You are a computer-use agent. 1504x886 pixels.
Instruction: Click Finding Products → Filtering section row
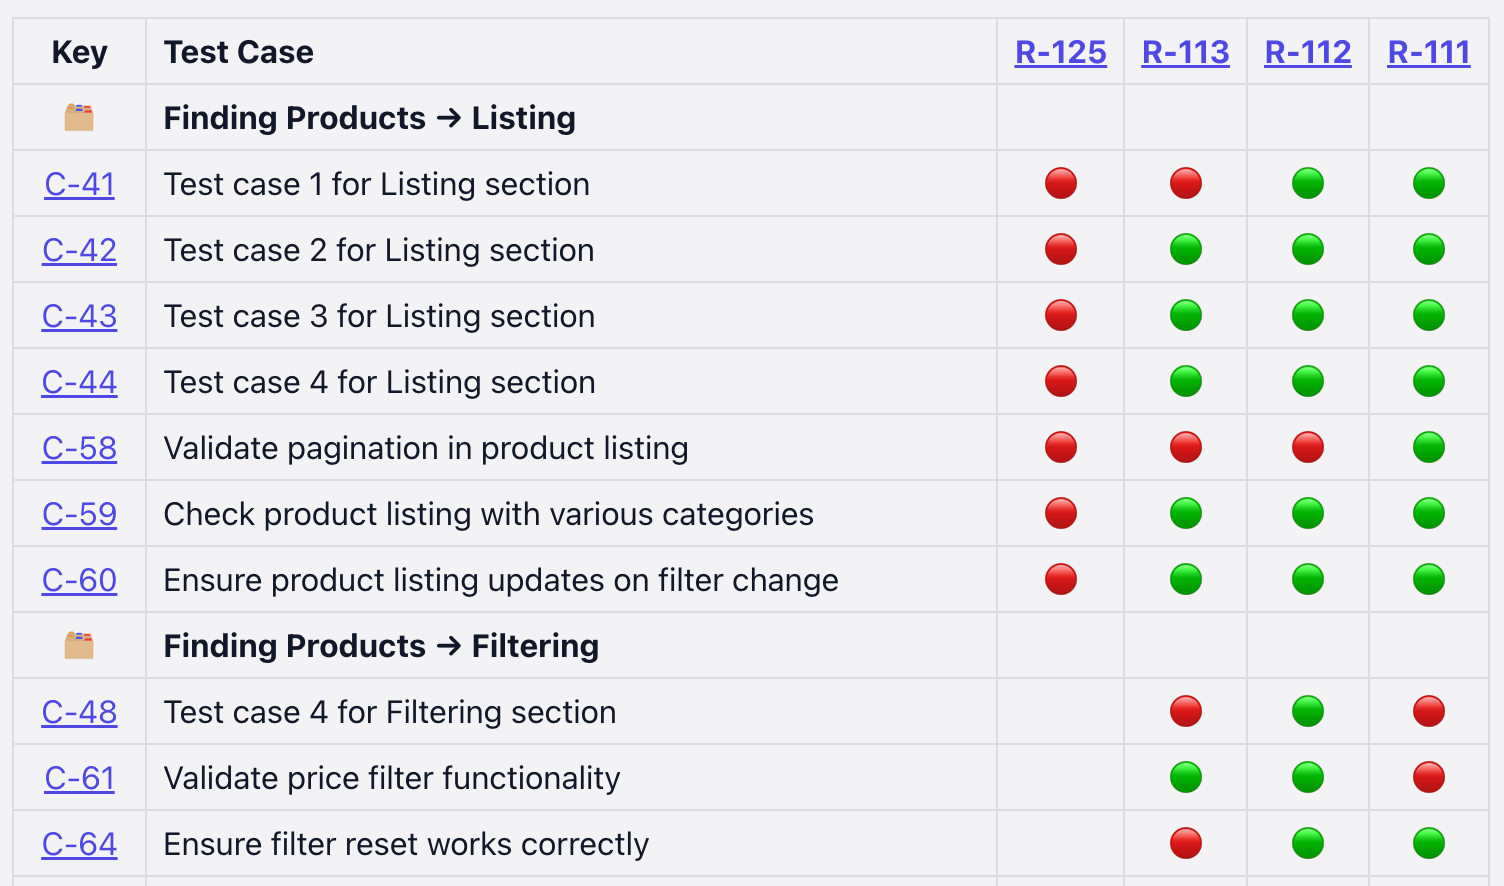[x=381, y=646]
